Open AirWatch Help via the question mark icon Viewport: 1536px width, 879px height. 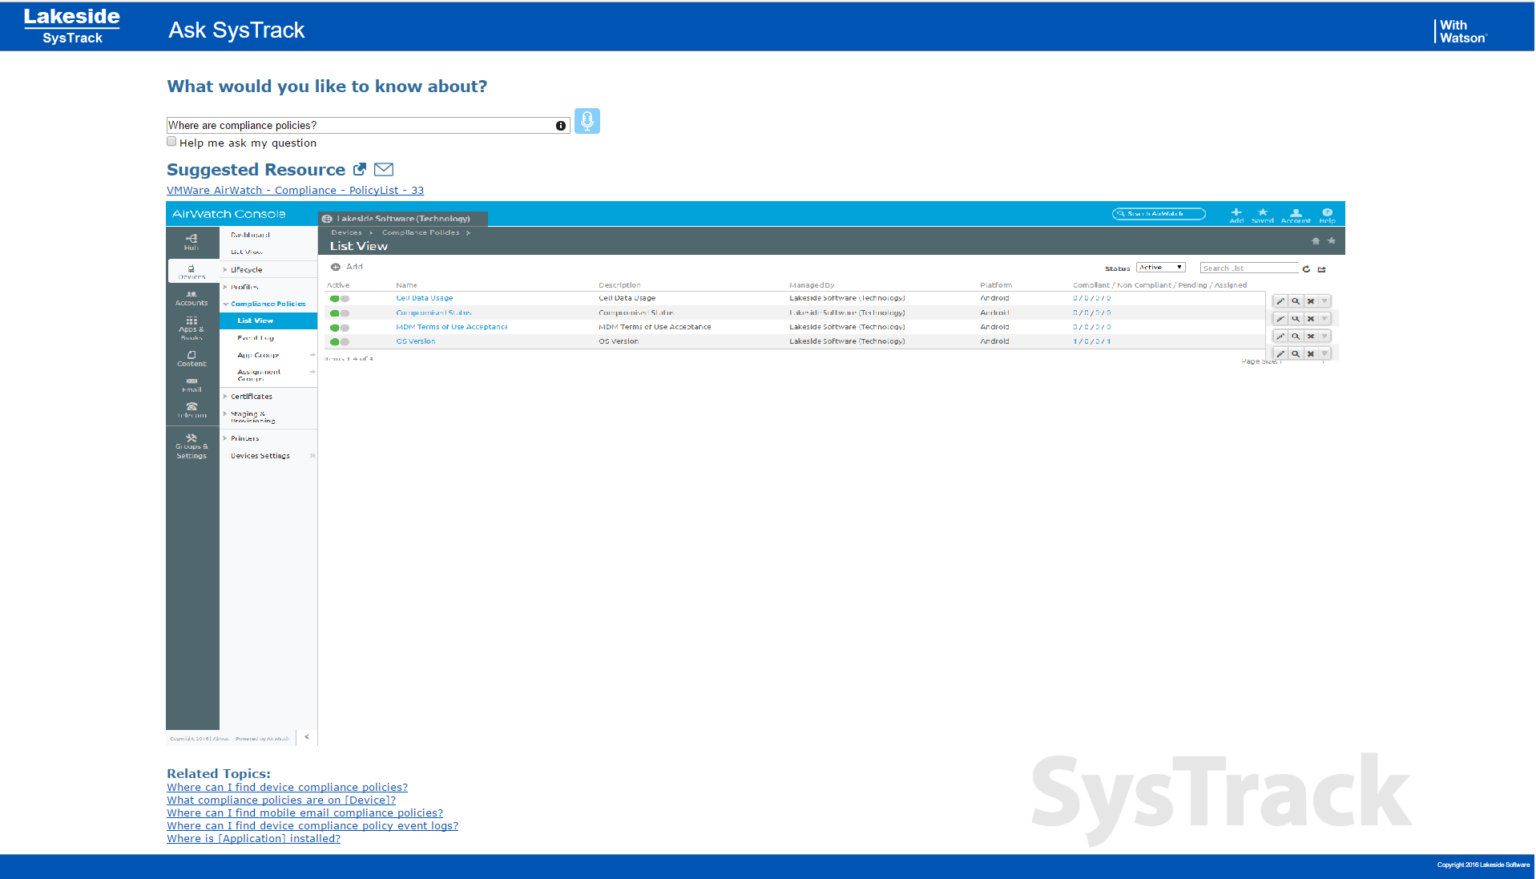1328,213
